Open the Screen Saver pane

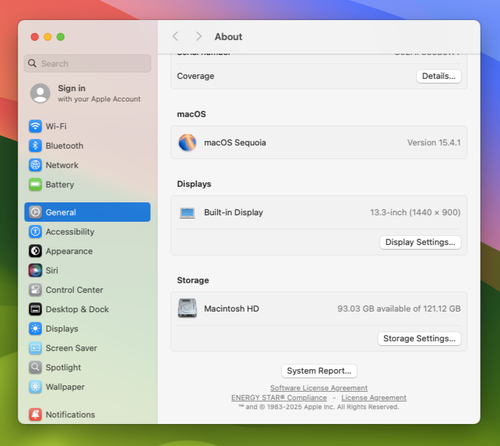pyautogui.click(x=87, y=348)
